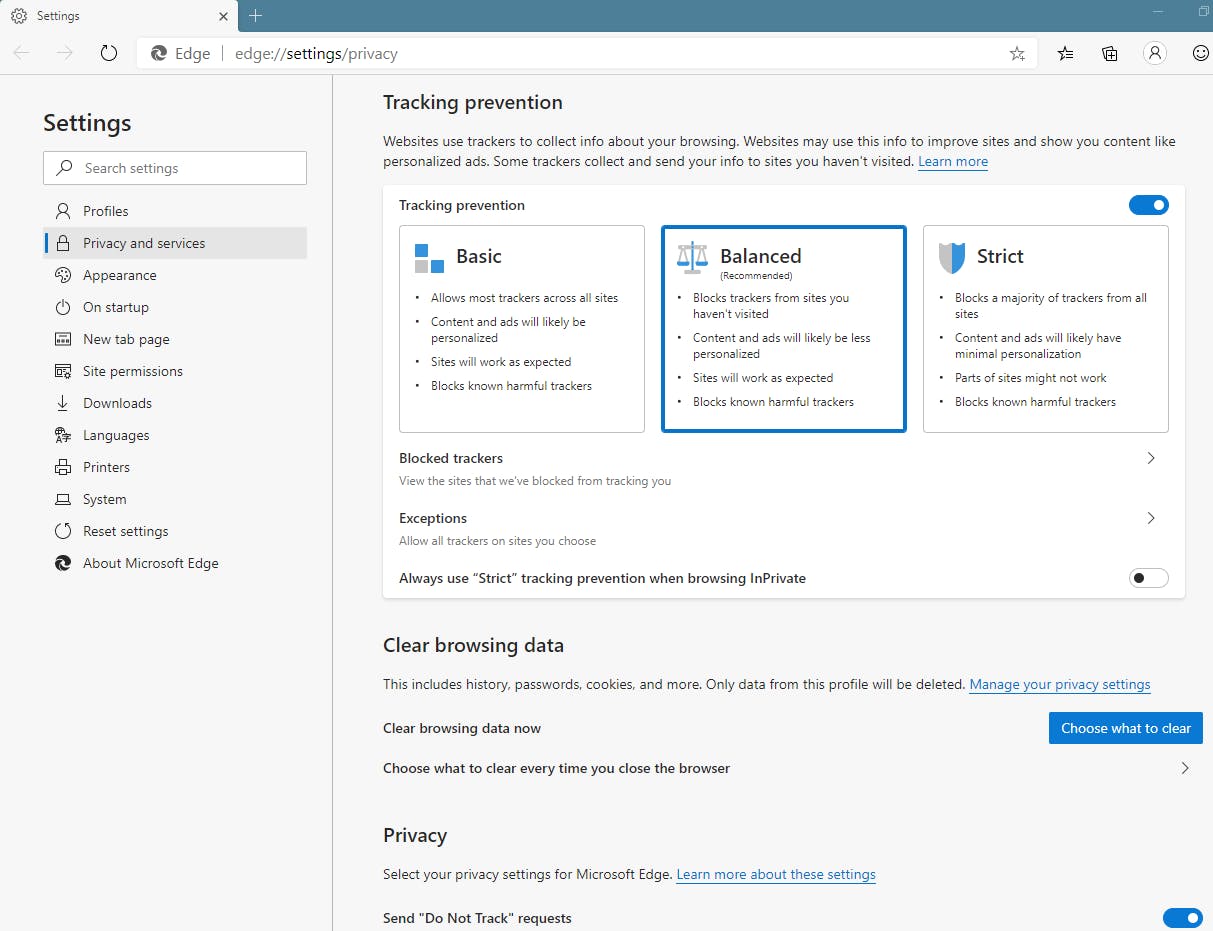The height and width of the screenshot is (931, 1213).
Task: Expand Choose what to clear on close
Action: pos(1185,768)
